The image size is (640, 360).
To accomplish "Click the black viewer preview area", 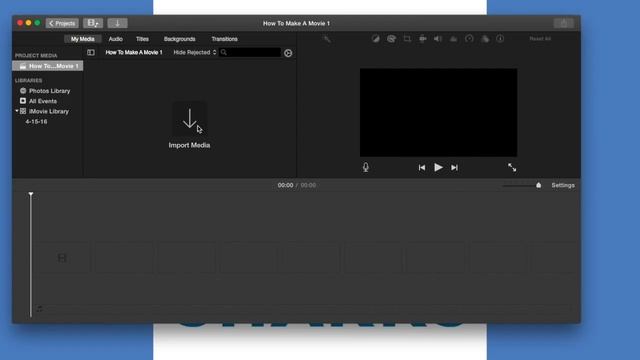I will click(438, 113).
